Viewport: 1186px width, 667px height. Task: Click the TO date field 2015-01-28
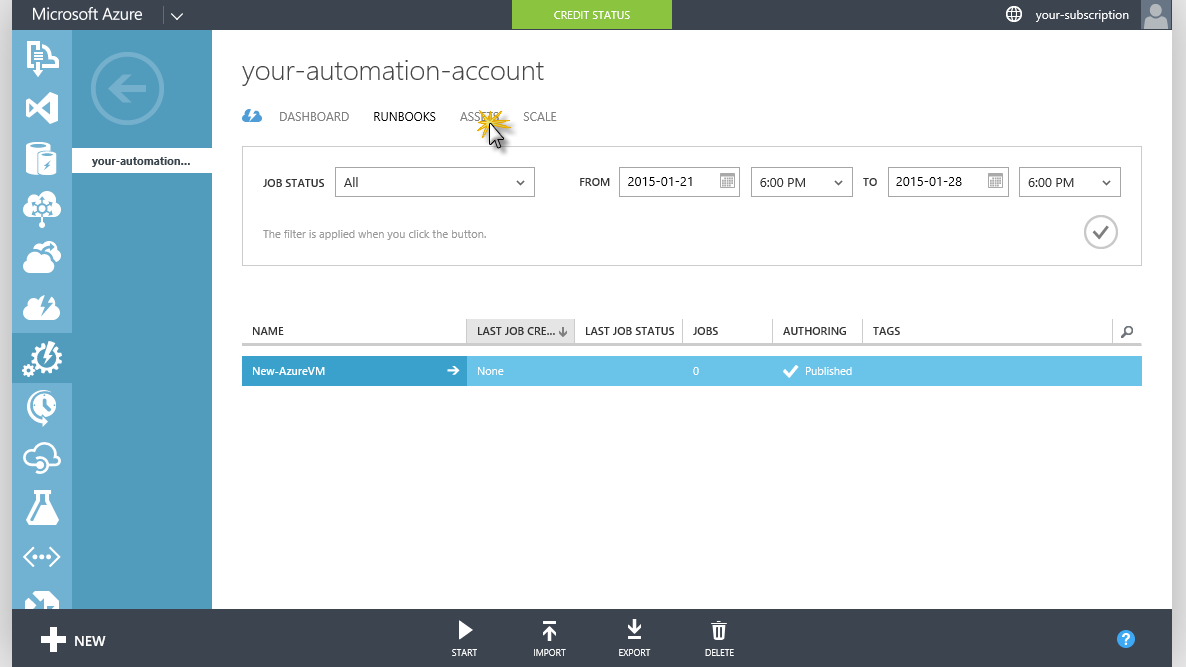[x=948, y=181]
